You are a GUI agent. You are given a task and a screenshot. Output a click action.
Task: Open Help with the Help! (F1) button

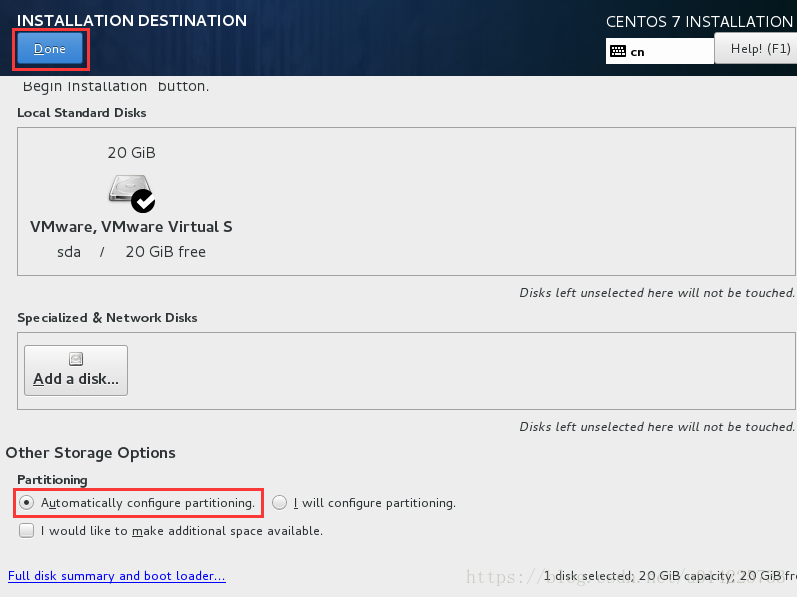[x=756, y=49]
